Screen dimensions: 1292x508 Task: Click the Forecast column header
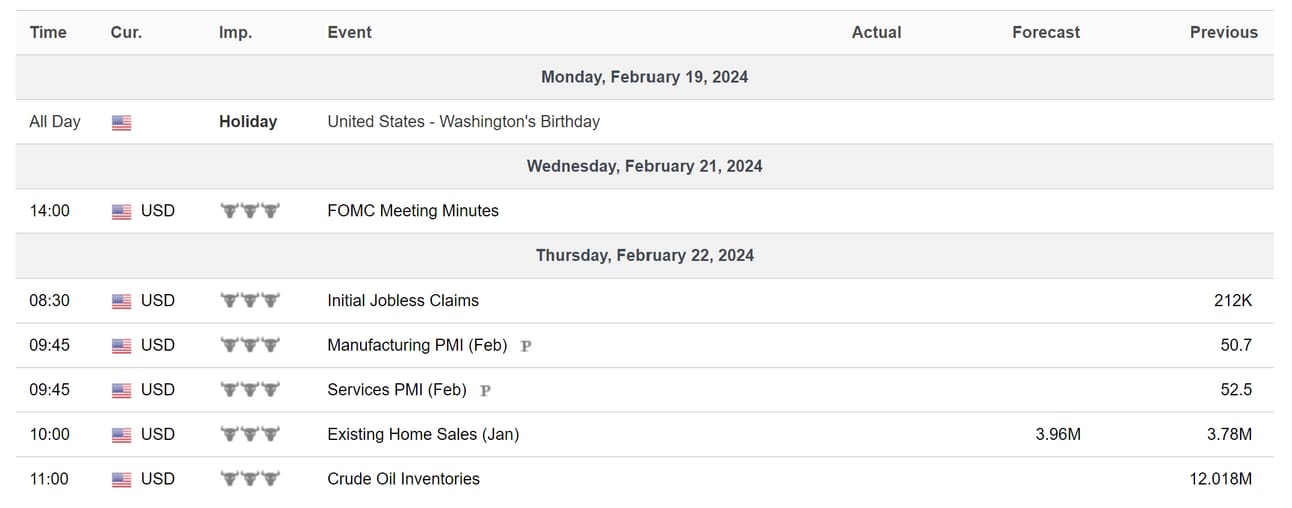pos(1046,32)
